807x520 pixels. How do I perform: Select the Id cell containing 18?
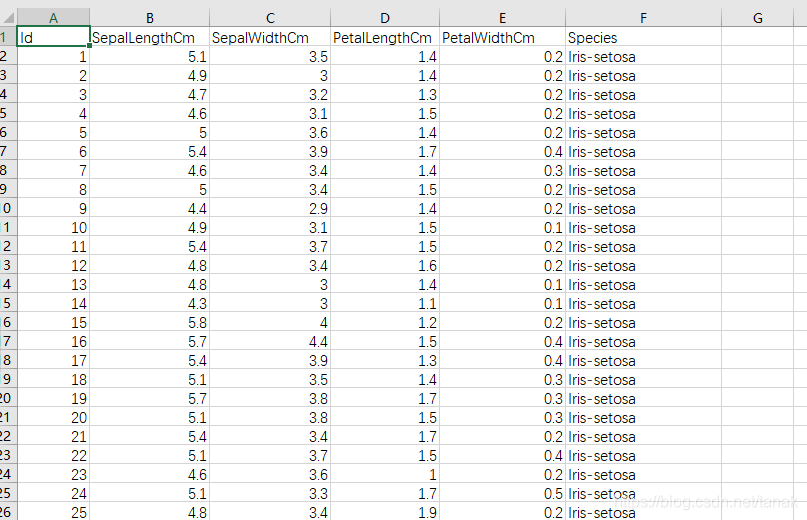click(54, 379)
